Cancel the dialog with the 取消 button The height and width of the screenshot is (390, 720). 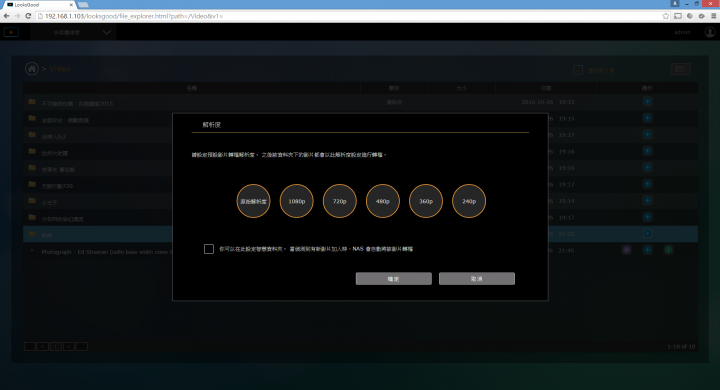tap(477, 279)
